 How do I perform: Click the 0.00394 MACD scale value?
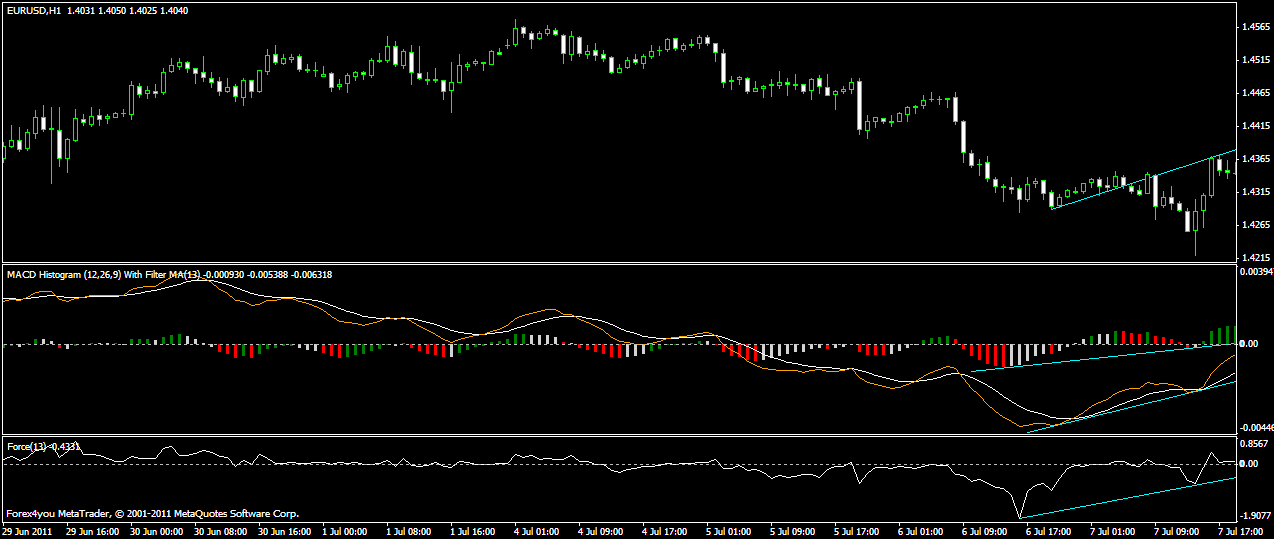coord(1254,272)
